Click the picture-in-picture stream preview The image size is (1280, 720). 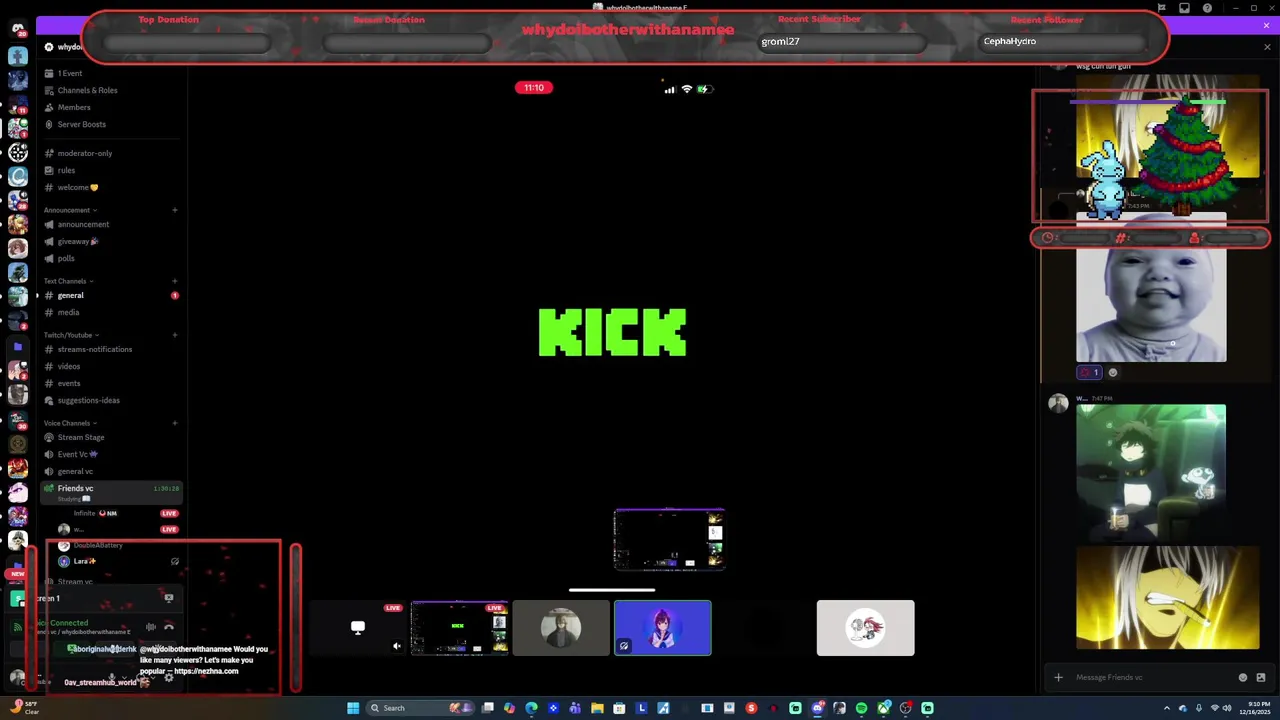click(x=669, y=540)
